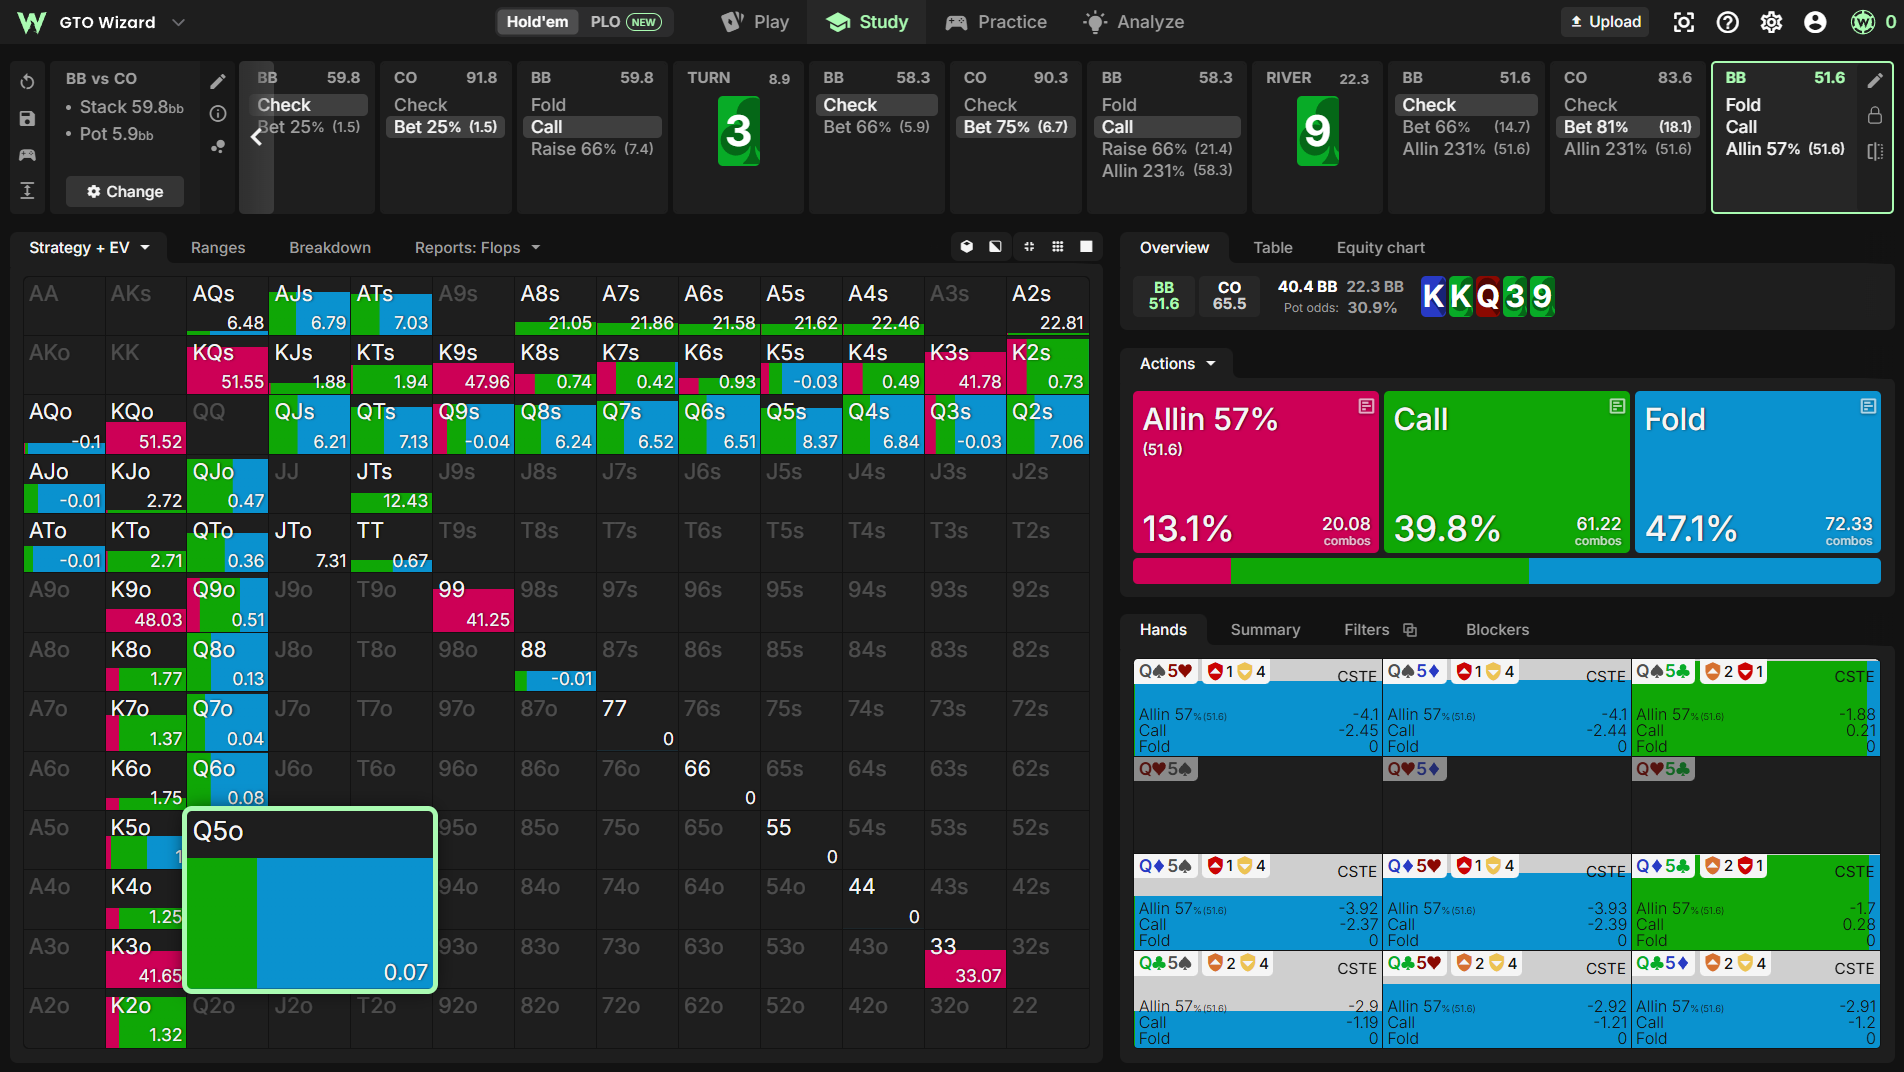This screenshot has height=1072, width=1904.
Task: Toggle the full square matrix view icon
Action: click(1086, 247)
